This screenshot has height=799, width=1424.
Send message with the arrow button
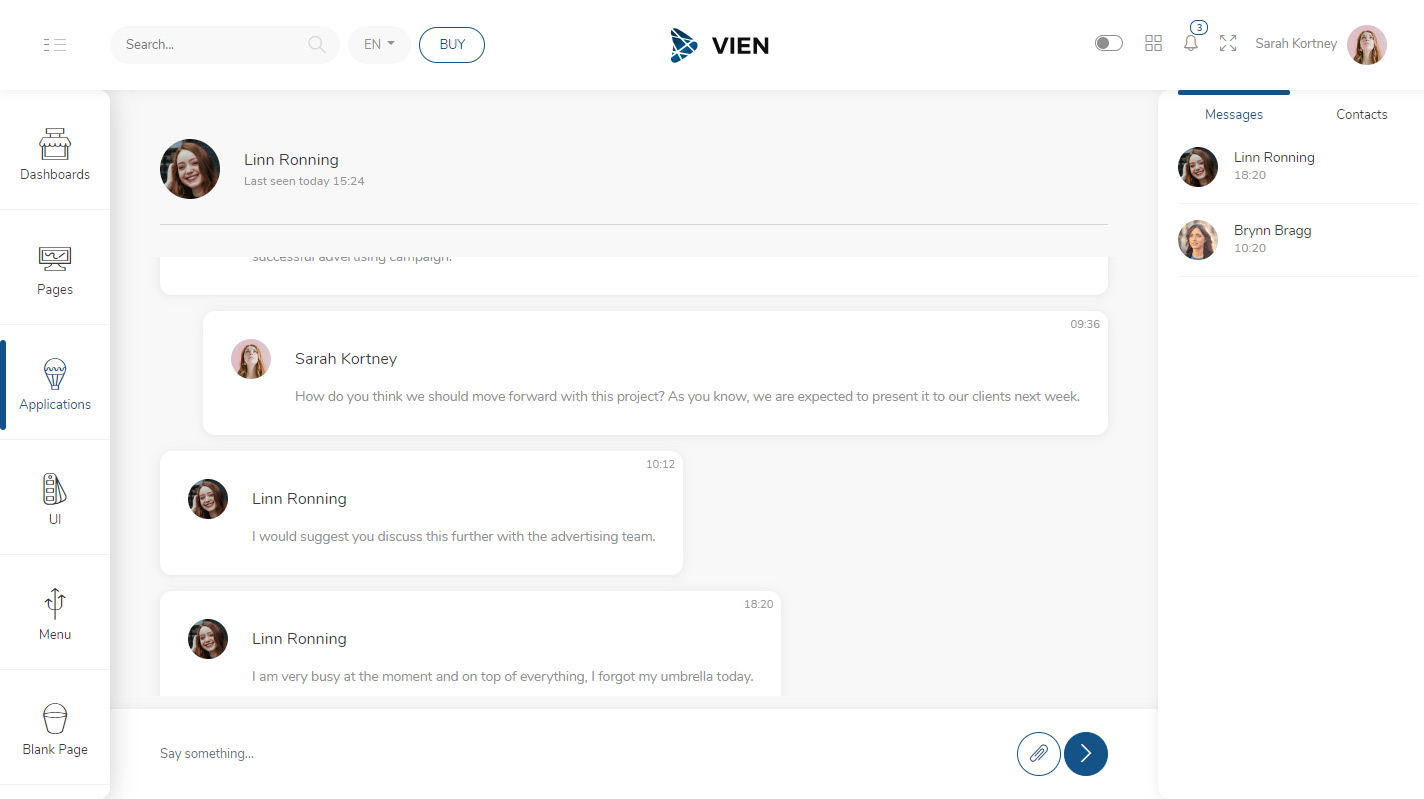[x=1085, y=753]
